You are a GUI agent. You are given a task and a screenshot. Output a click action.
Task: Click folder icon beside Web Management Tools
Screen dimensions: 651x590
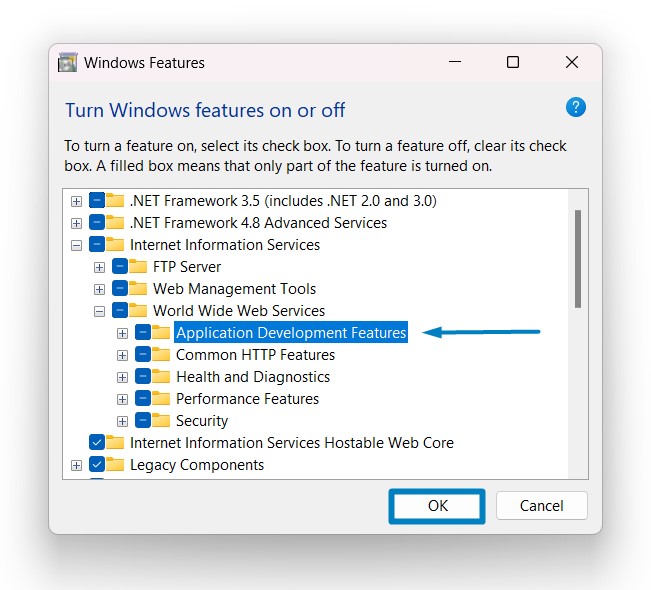click(138, 288)
